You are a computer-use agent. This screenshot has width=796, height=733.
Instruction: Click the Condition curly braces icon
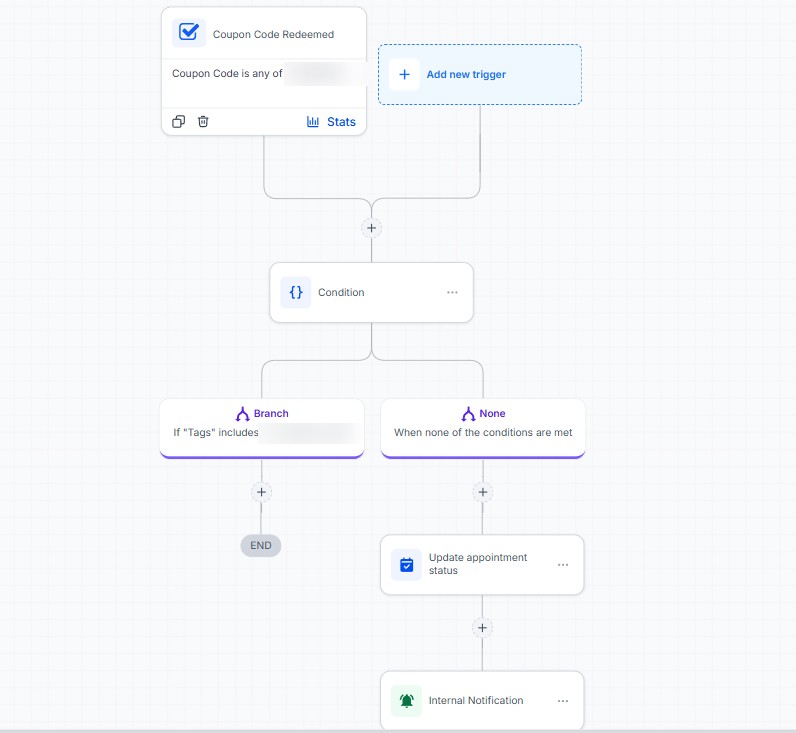click(x=296, y=292)
